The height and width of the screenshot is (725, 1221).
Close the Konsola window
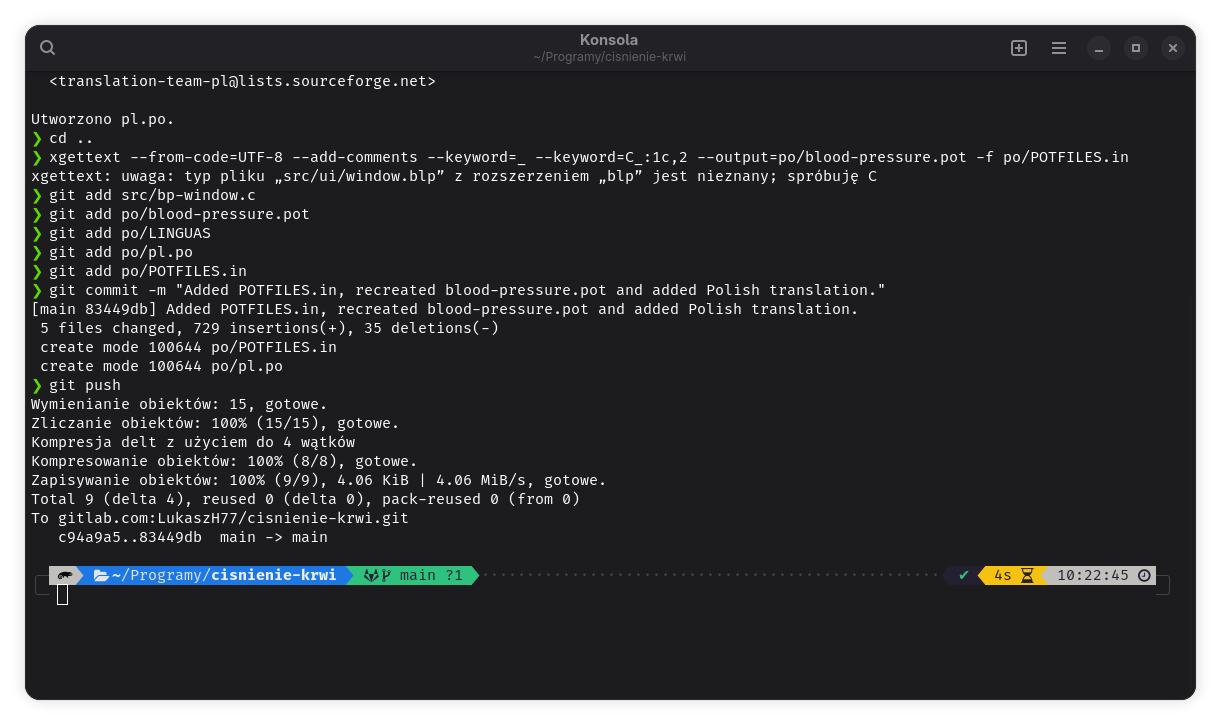[1173, 48]
